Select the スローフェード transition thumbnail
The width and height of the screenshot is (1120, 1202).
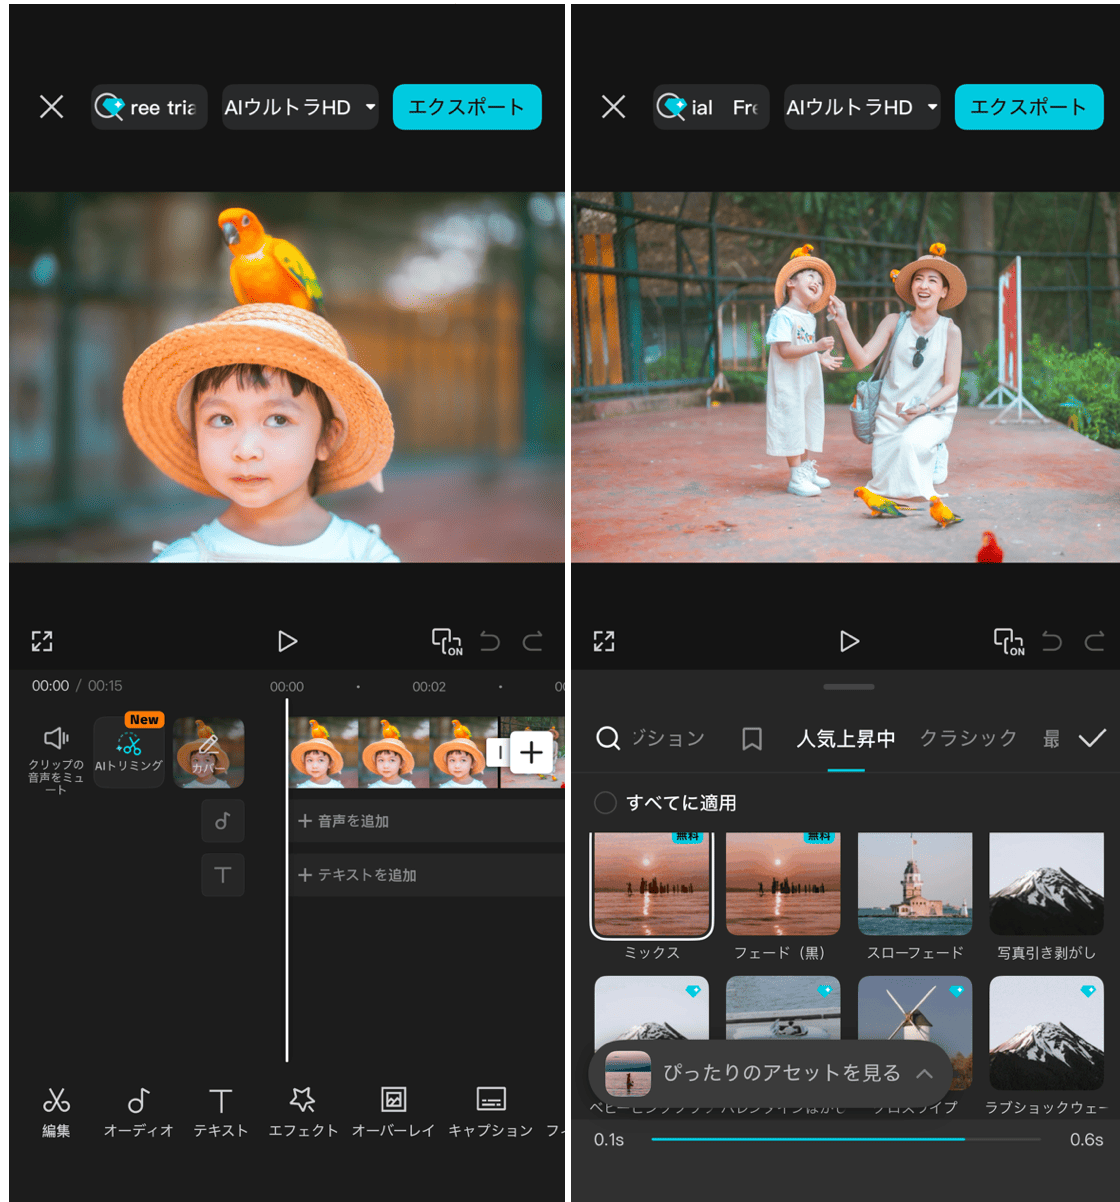coord(914,885)
